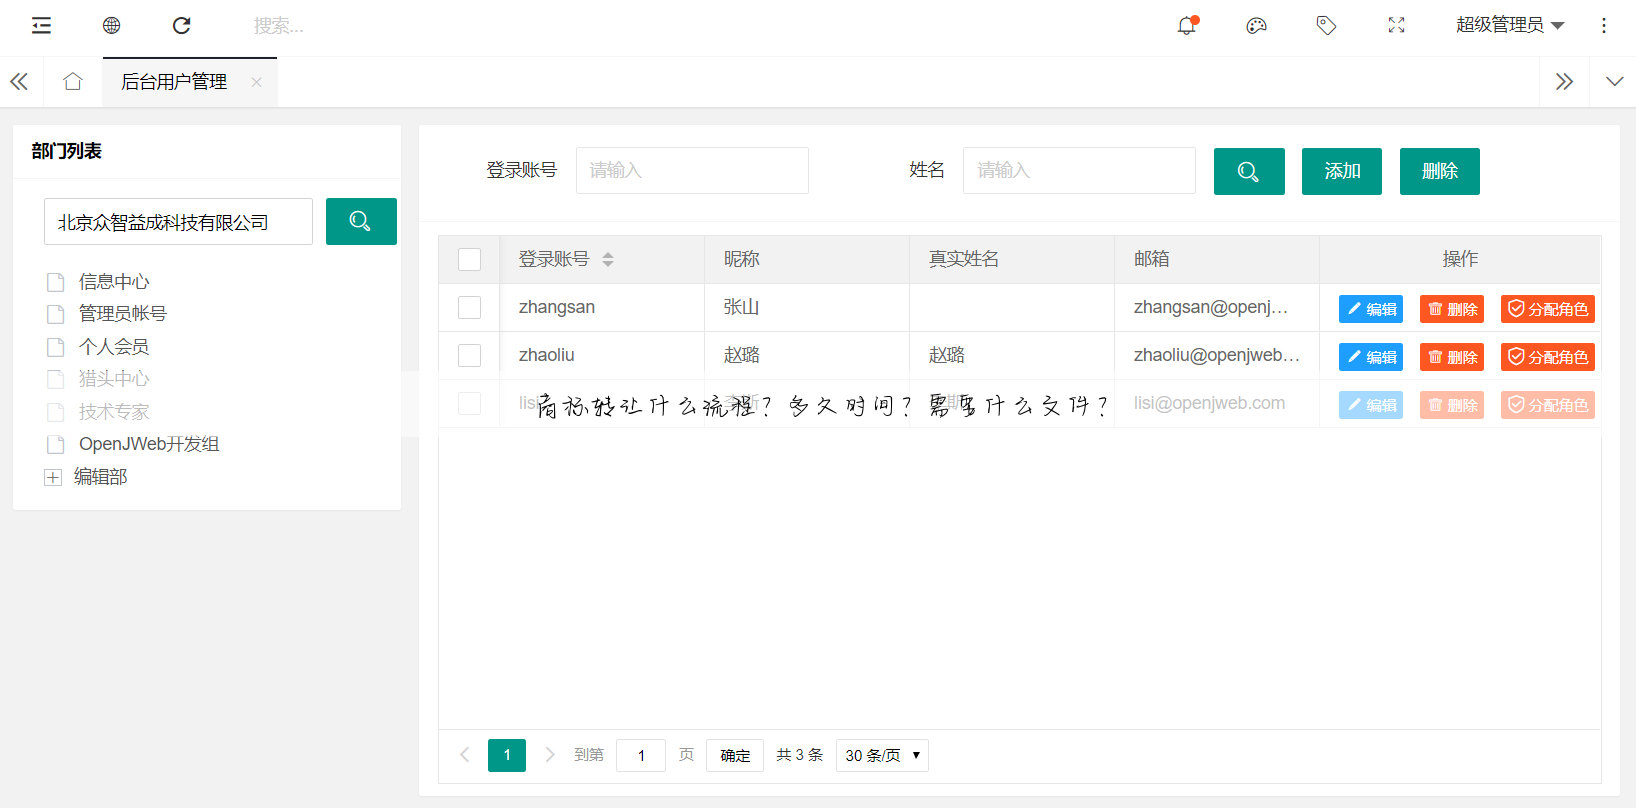
Task: Focus the page number jump field
Action: point(641,755)
